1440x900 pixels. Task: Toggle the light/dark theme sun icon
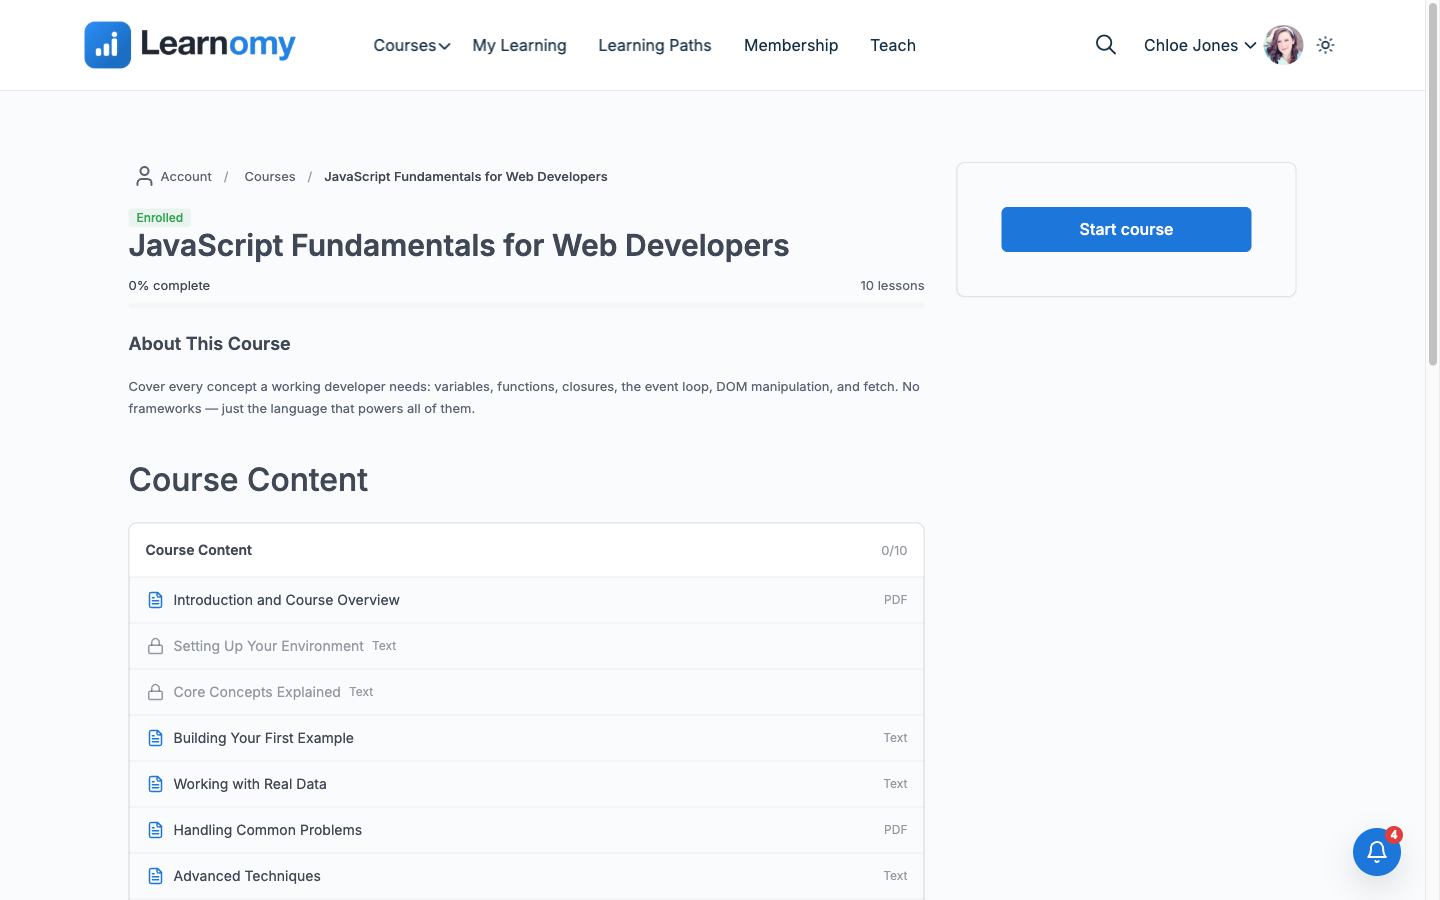click(1326, 45)
